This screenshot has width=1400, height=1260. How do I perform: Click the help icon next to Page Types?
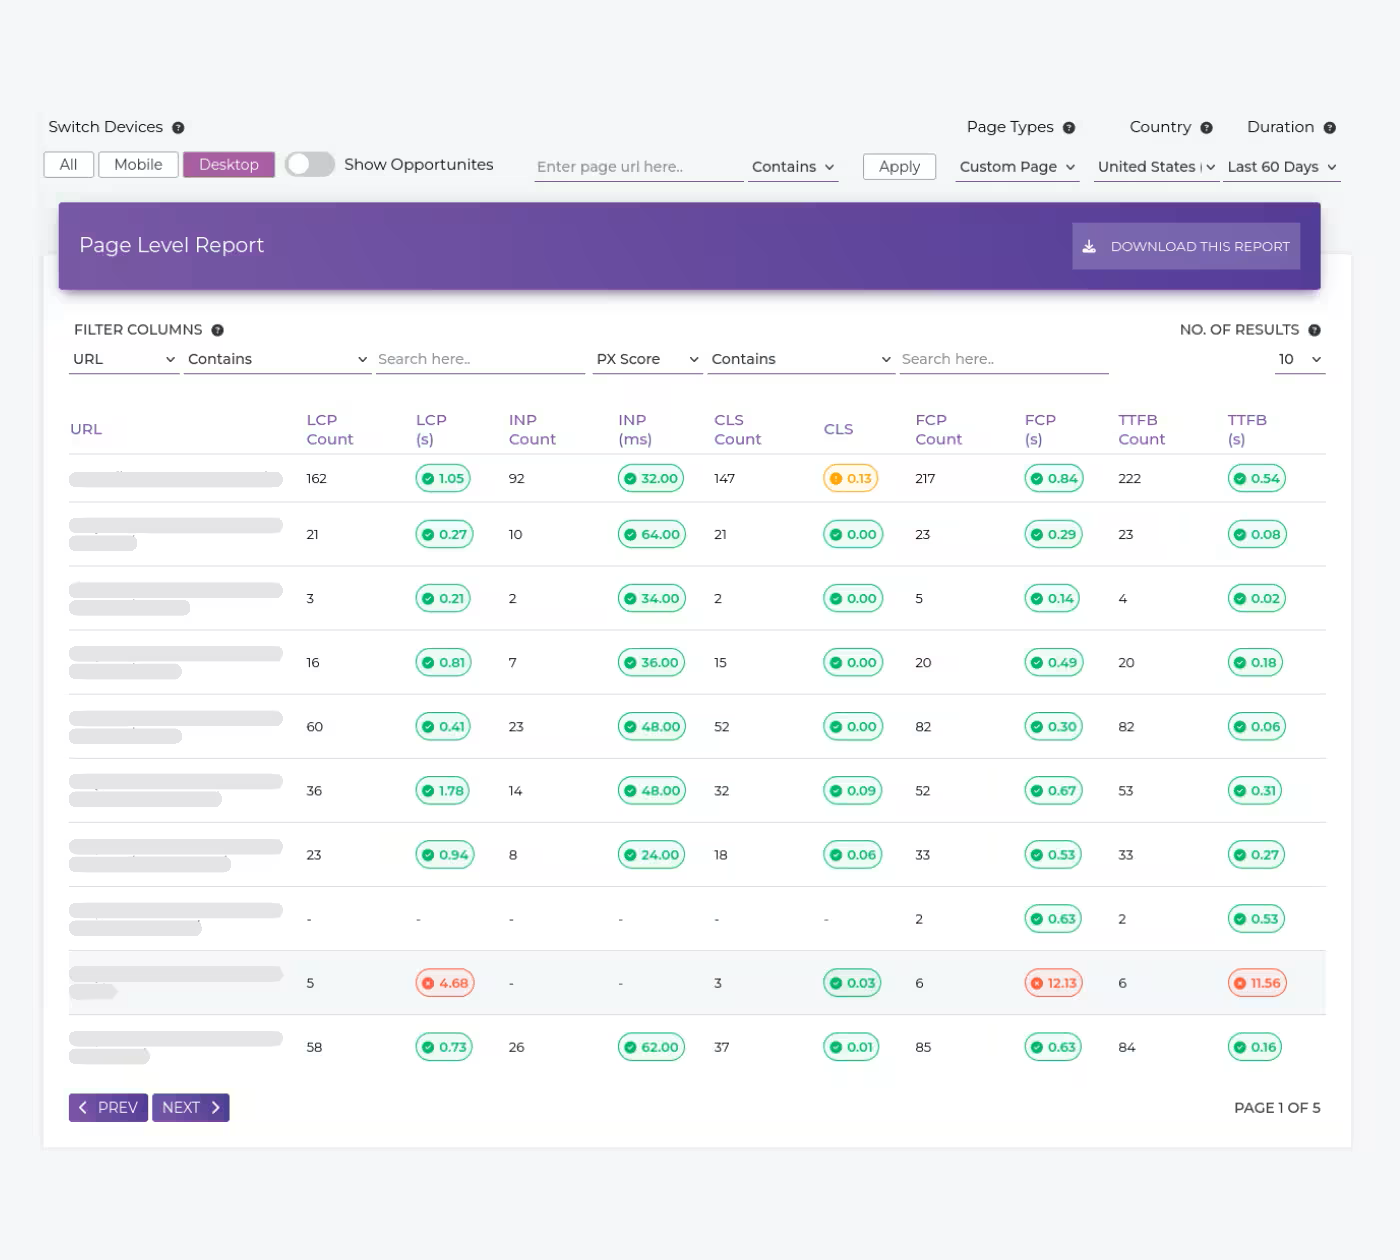click(x=1068, y=127)
